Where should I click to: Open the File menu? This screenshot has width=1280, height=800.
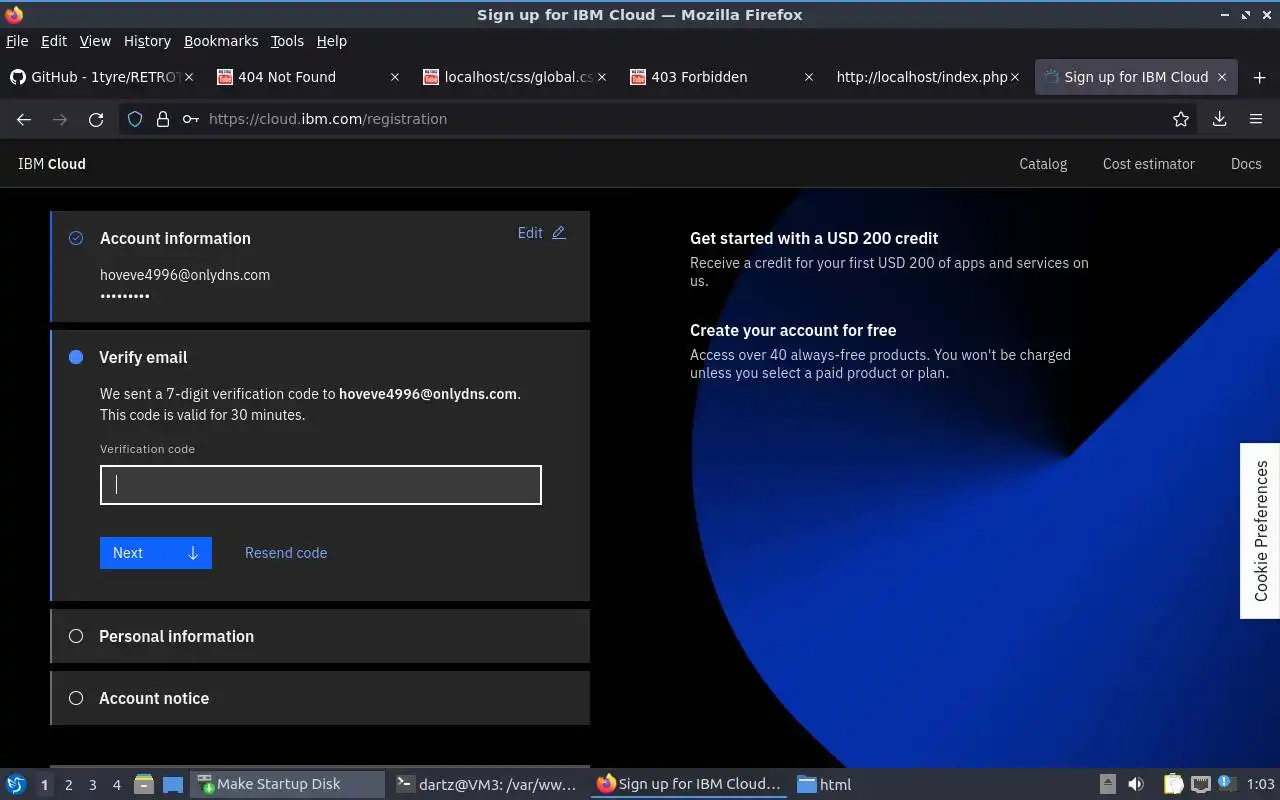click(x=17, y=41)
